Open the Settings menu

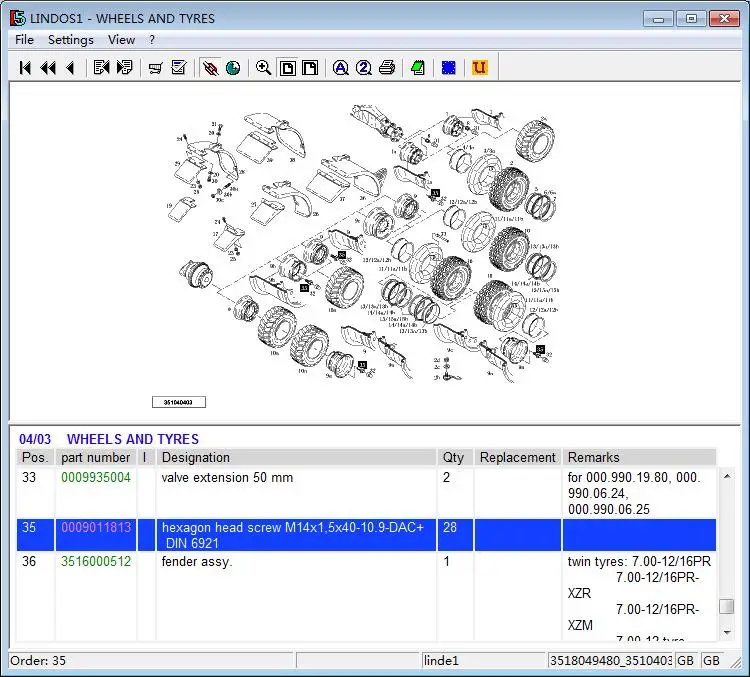(71, 40)
